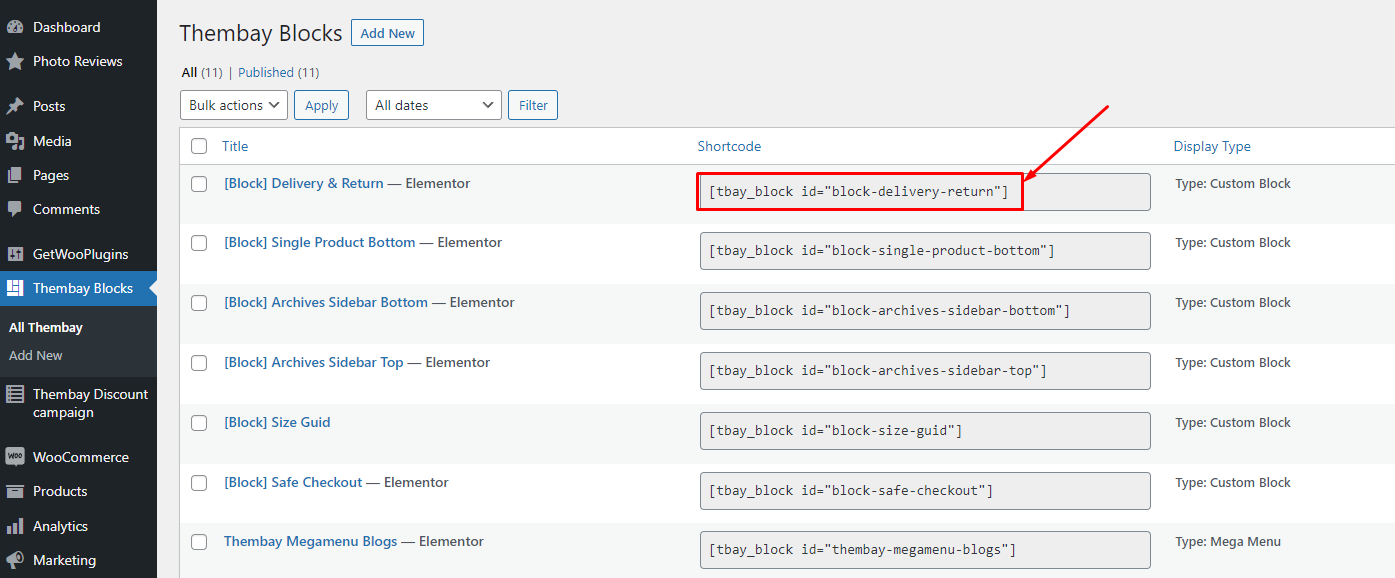
Task: Sort by the Display Type column header
Action: (1212, 146)
